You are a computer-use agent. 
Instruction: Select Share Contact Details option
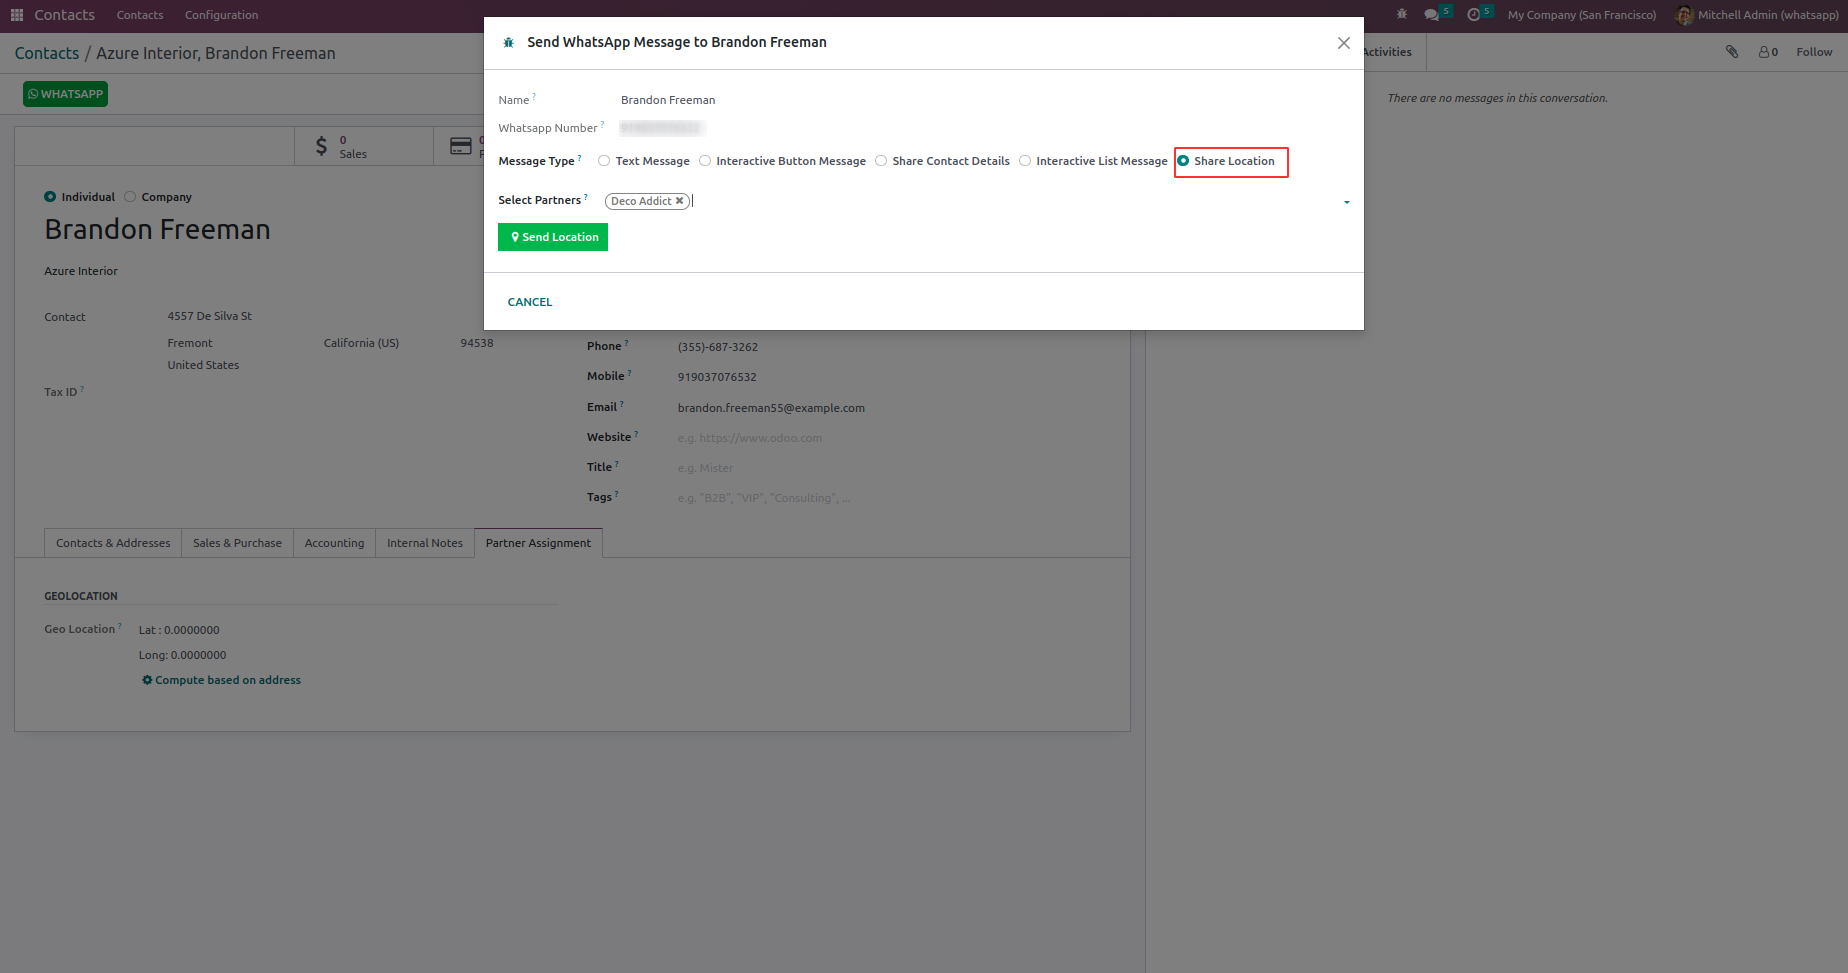pos(881,161)
